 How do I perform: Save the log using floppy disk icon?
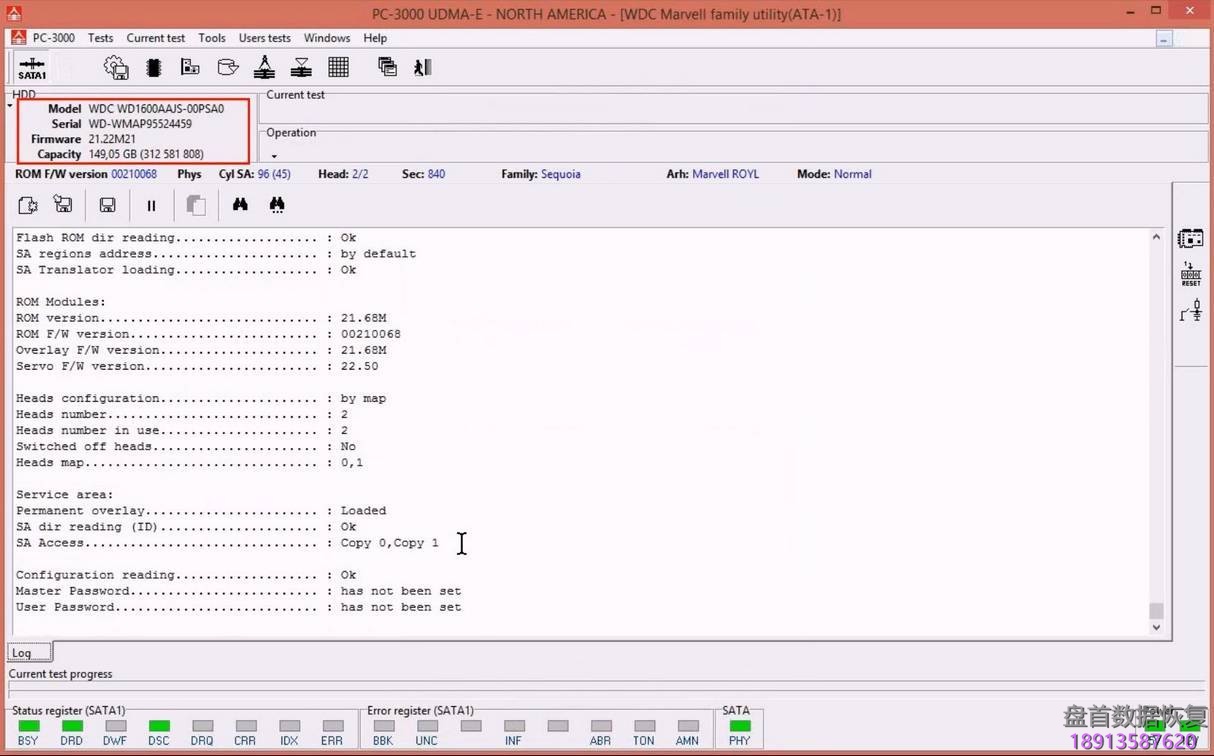(x=107, y=204)
